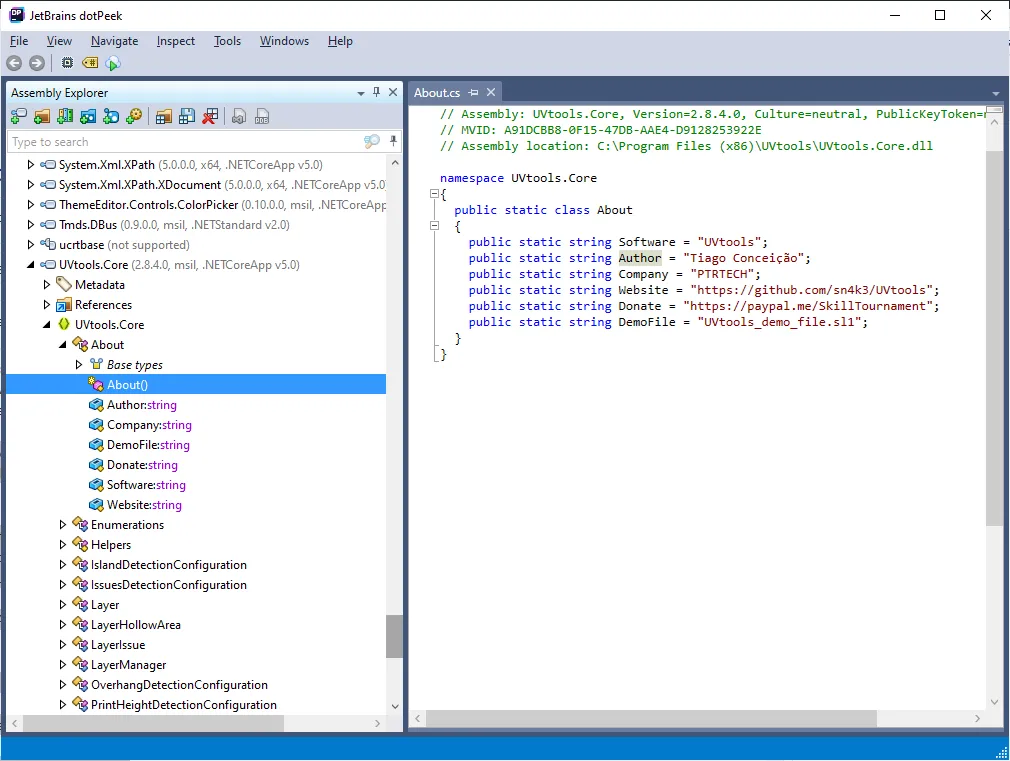The image size is (1010, 761).
Task: Collapse the UVtools.Core assembly node
Action: tap(31, 265)
